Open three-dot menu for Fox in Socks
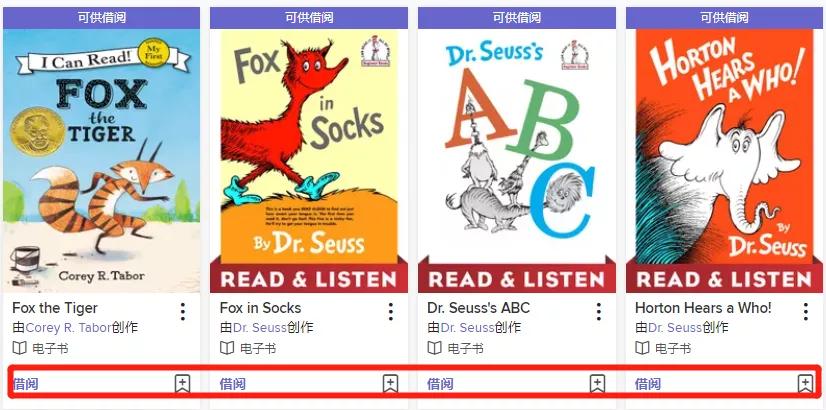Image resolution: width=826 pixels, height=410 pixels. coord(390,311)
